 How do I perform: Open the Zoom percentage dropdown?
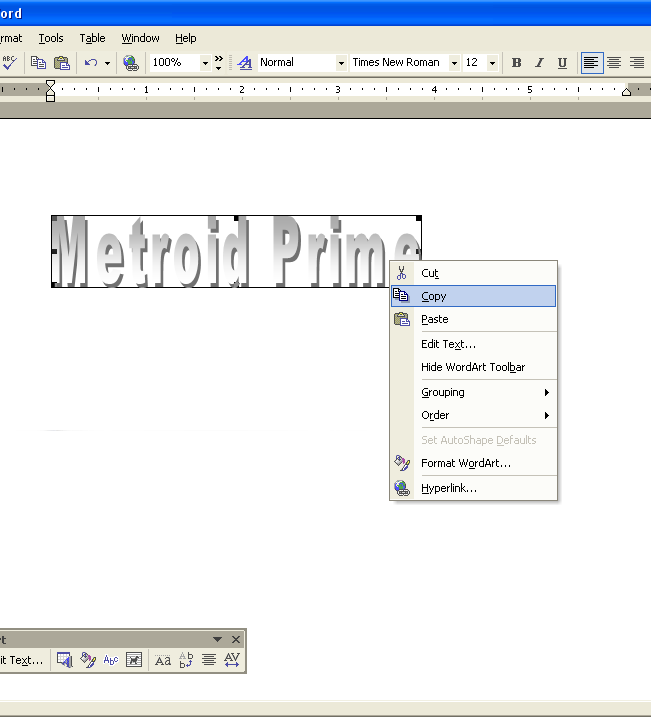tap(205, 62)
